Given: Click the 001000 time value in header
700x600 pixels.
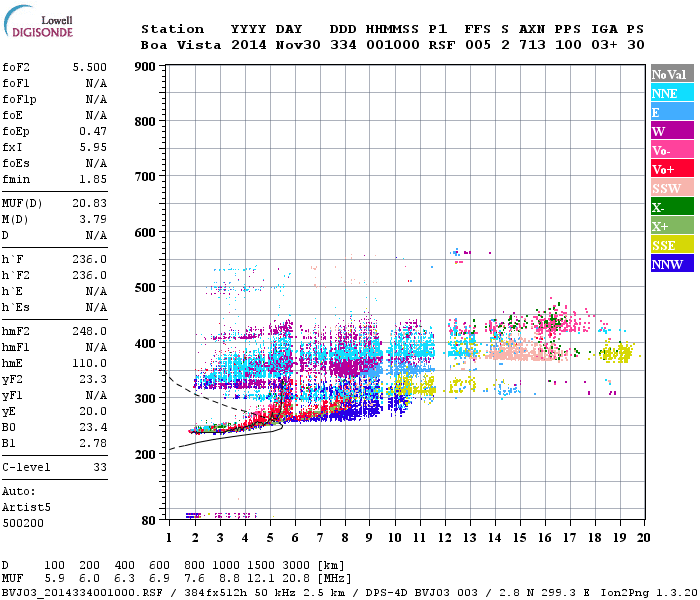Looking at the screenshot, I should (x=392, y=45).
